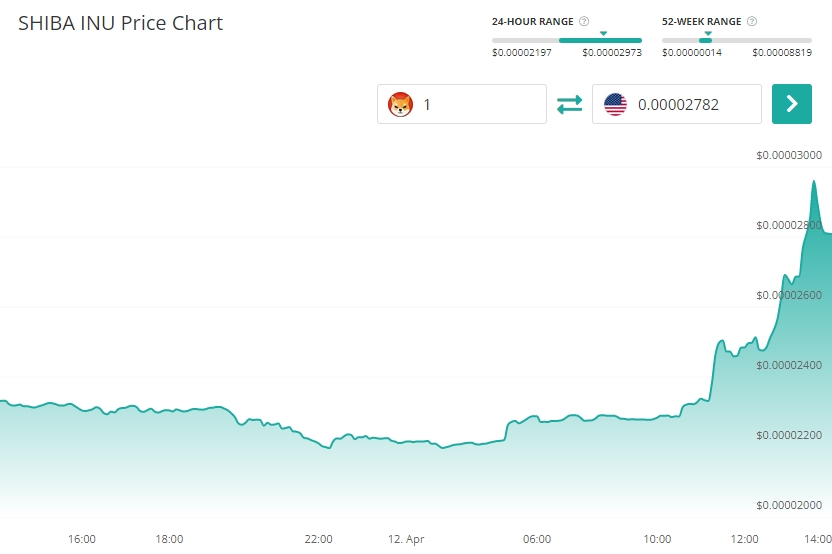Click the 24-hour high value $0.00002973
The height and width of the screenshot is (554, 832).
coord(612,52)
